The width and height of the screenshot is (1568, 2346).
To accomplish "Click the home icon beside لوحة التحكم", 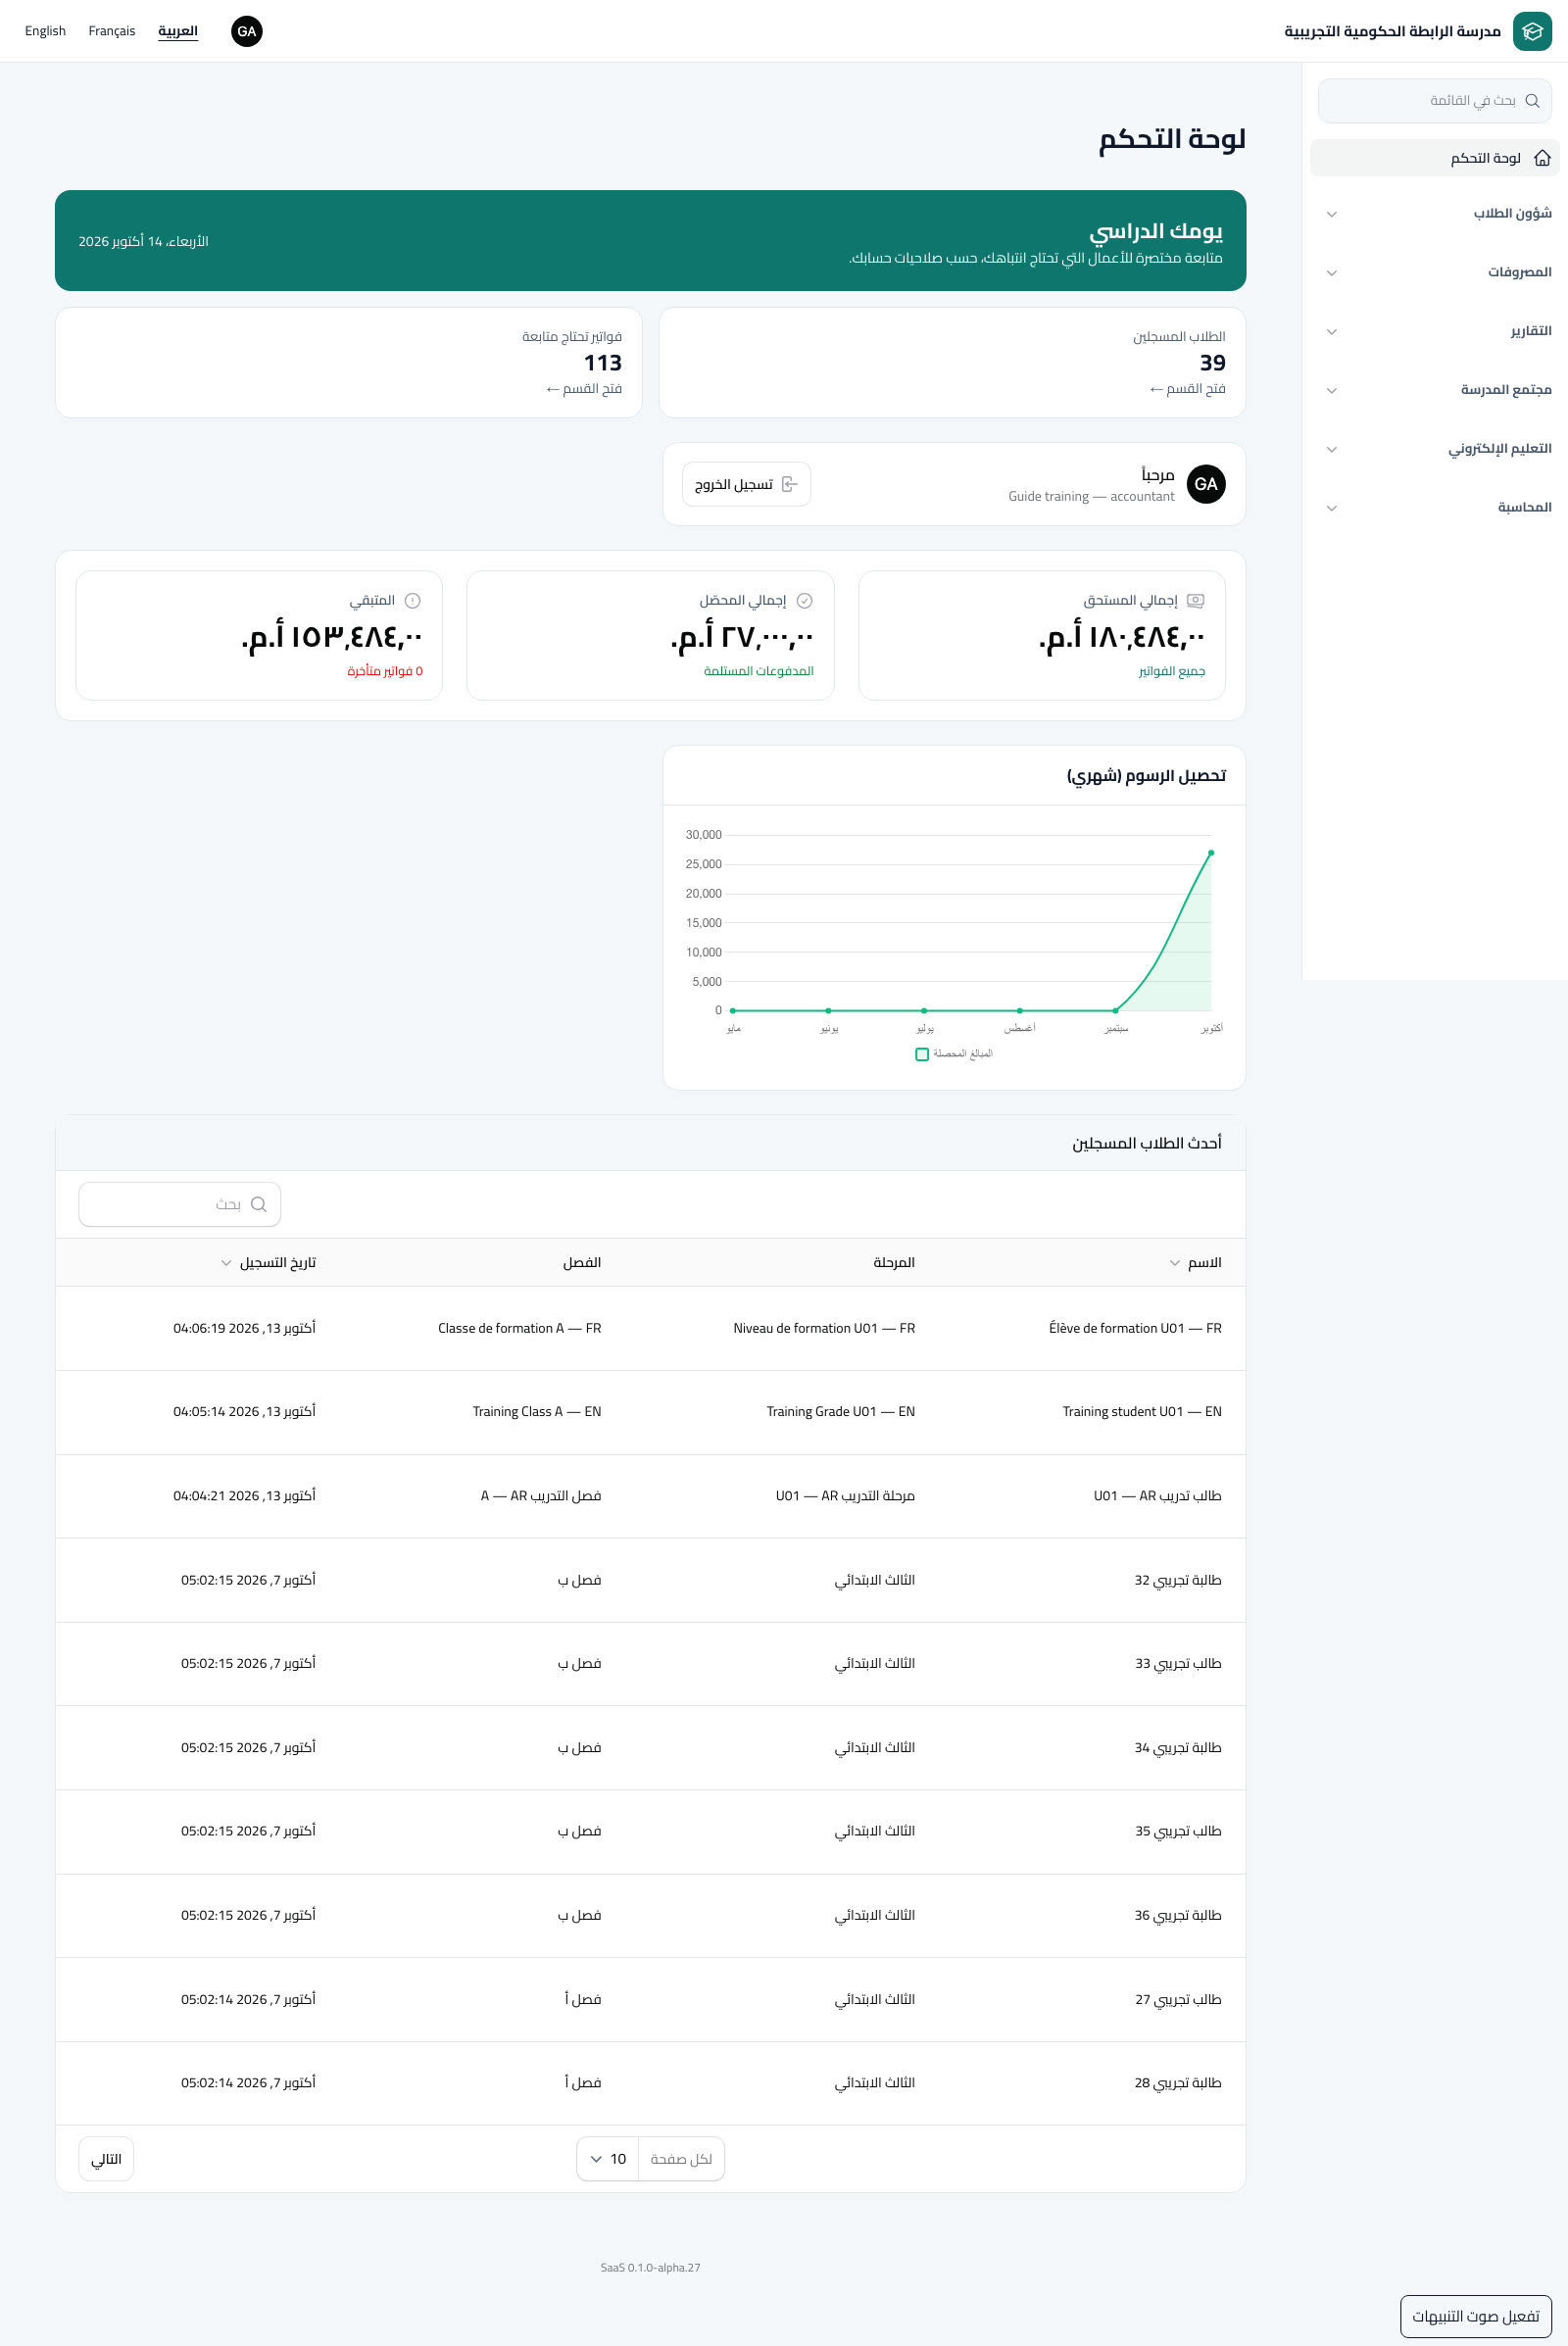I will (1542, 158).
